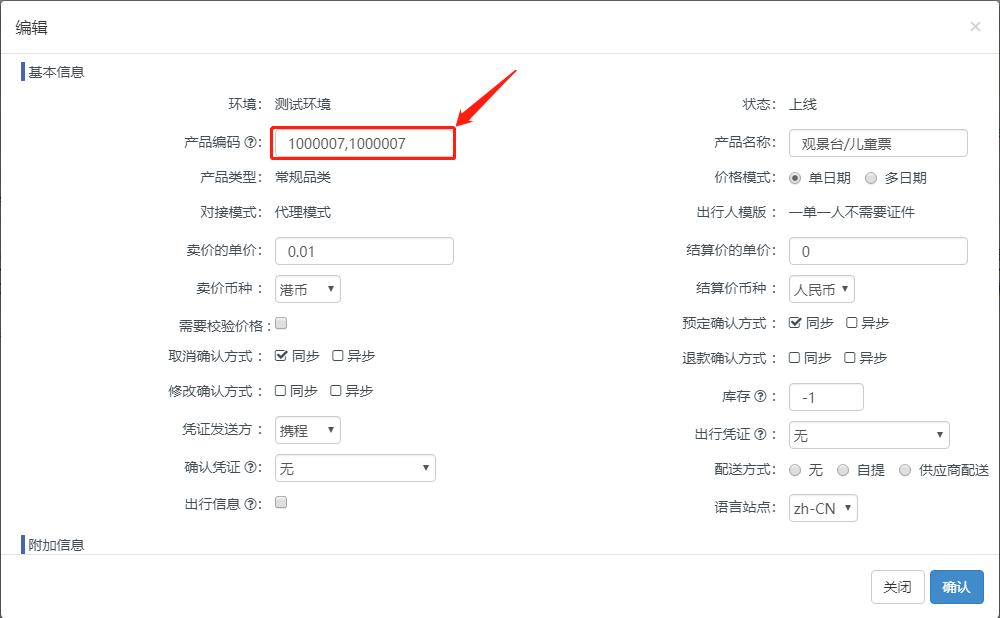This screenshot has height=618, width=1000.
Task: Click the 产品名称 text field
Action: click(877, 143)
